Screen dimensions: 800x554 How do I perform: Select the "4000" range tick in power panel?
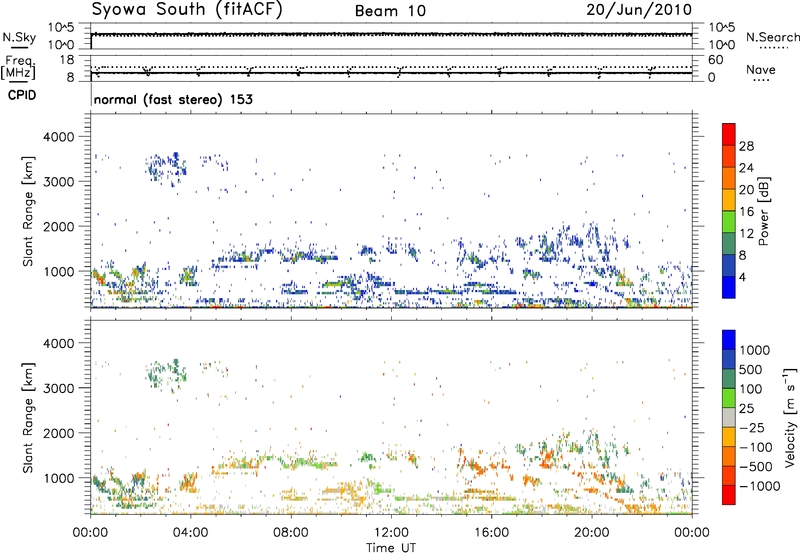click(59, 137)
